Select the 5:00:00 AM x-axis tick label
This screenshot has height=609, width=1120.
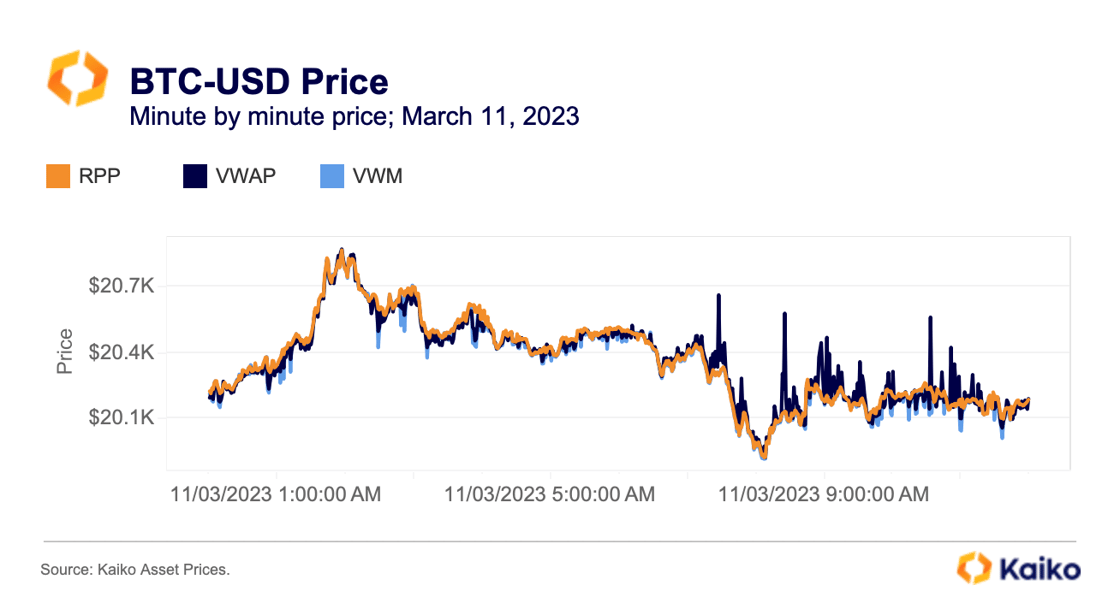pyautogui.click(x=549, y=494)
